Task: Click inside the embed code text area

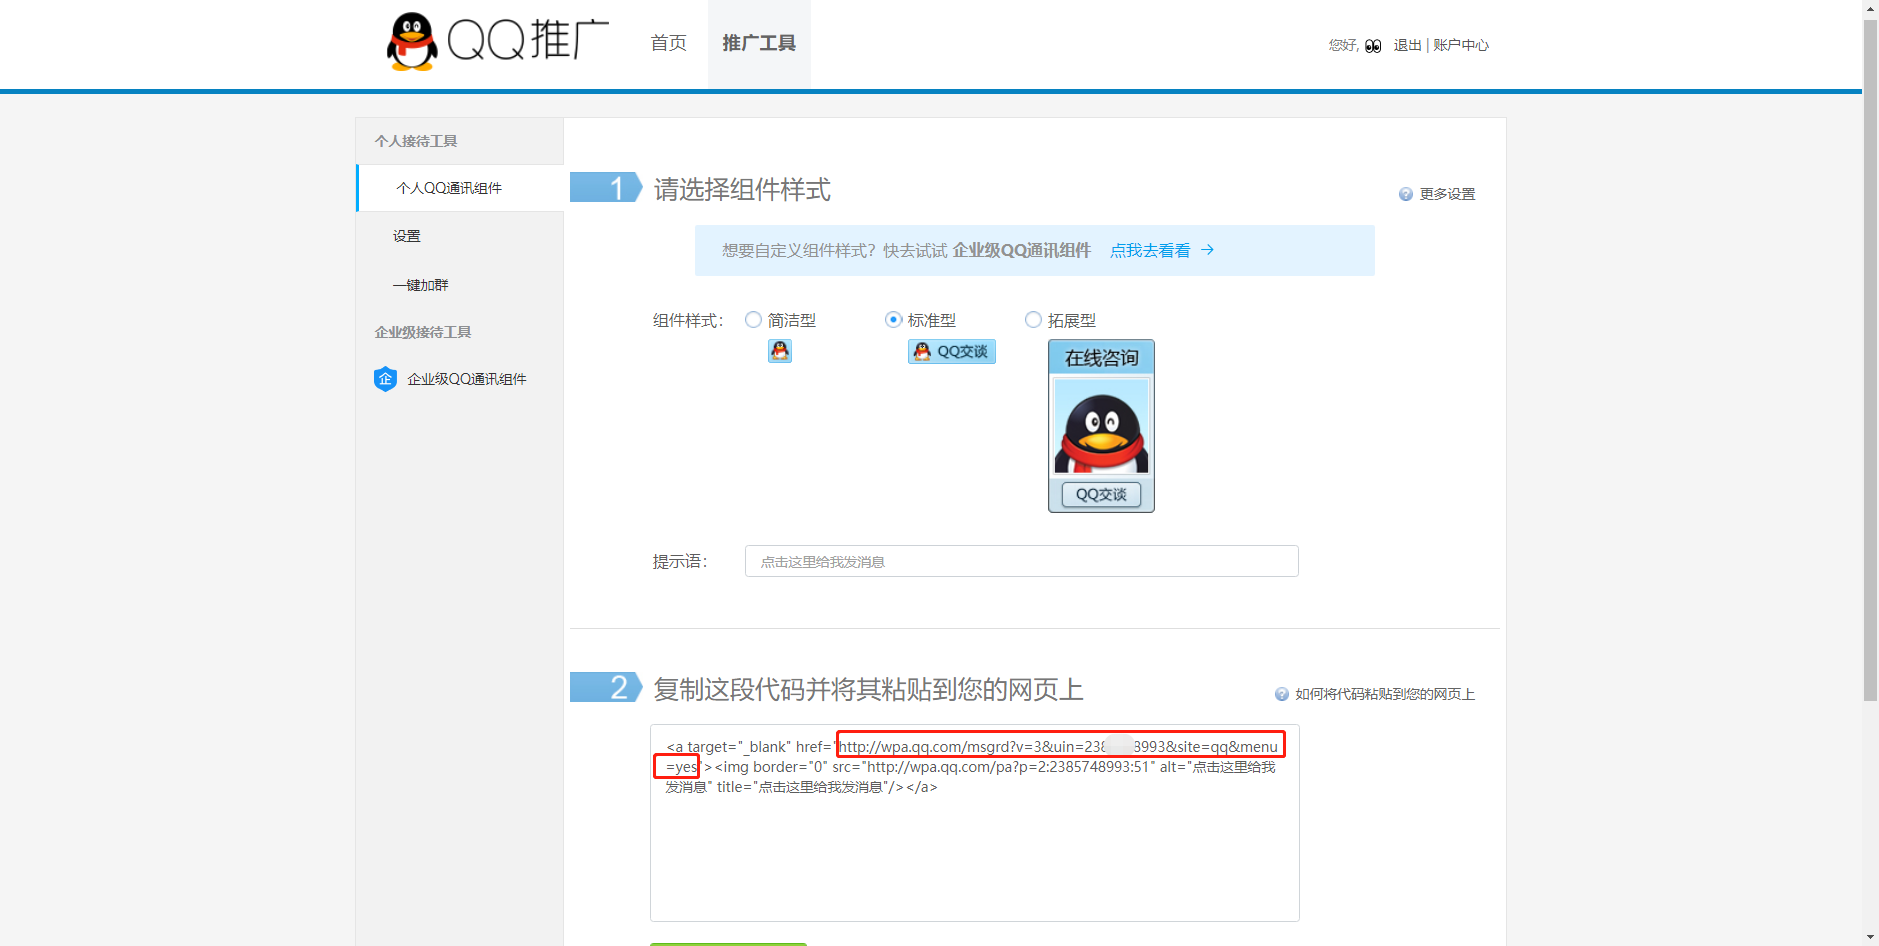Action: coord(975,823)
